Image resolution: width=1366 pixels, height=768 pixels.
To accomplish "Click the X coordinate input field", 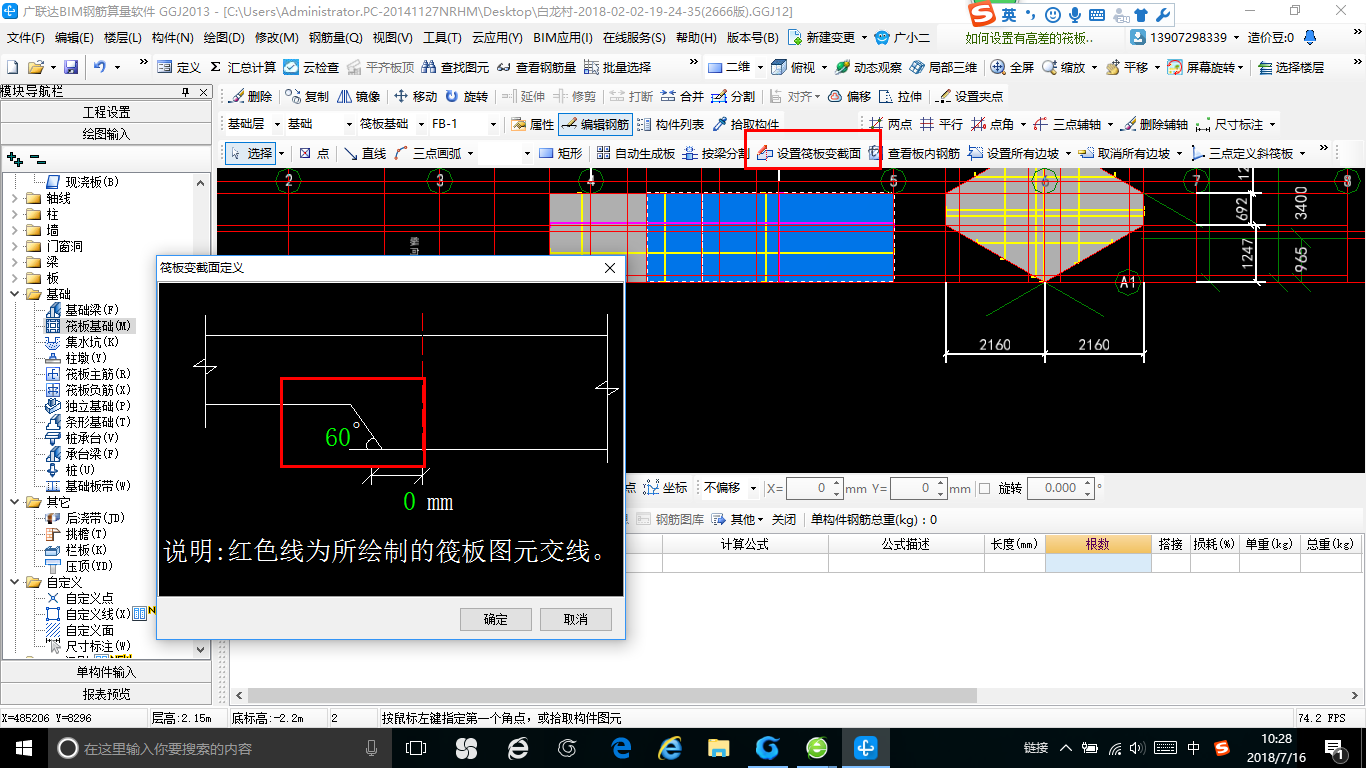I will click(814, 488).
